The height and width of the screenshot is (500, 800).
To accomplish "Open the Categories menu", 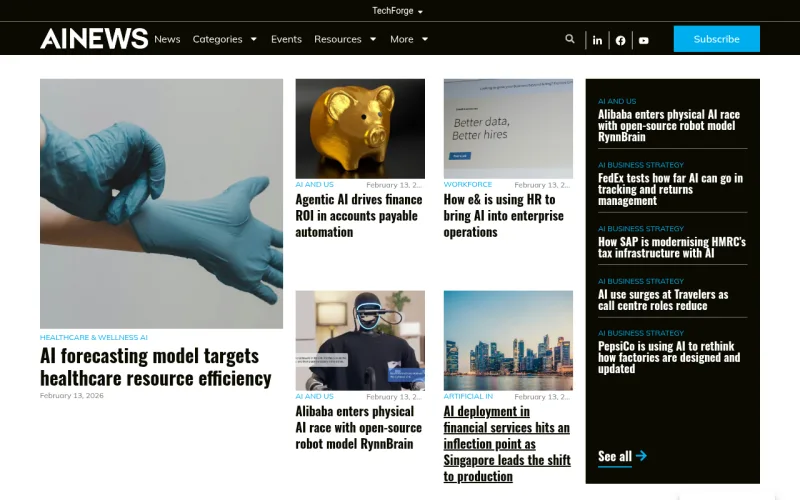I will pos(217,39).
